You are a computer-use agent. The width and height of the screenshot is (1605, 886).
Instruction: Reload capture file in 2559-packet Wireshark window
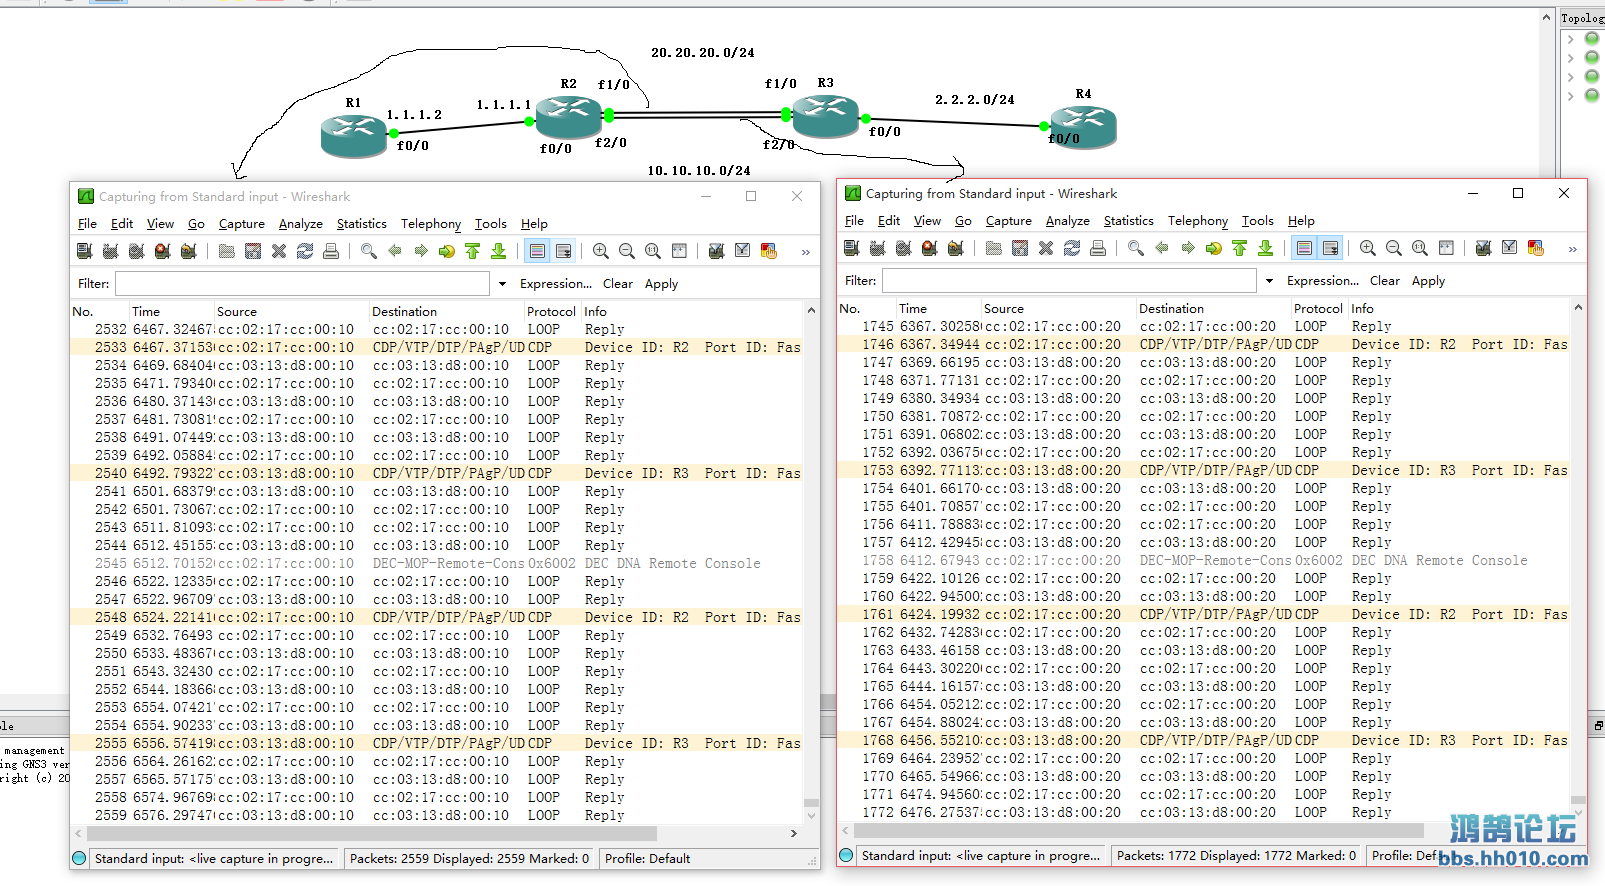pyautogui.click(x=305, y=251)
